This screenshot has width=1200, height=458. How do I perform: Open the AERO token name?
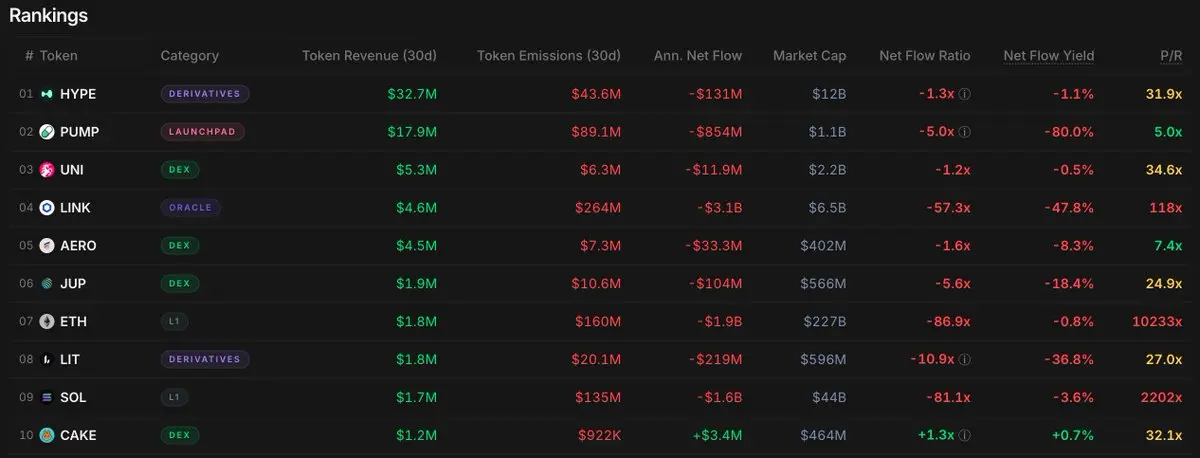(78, 246)
